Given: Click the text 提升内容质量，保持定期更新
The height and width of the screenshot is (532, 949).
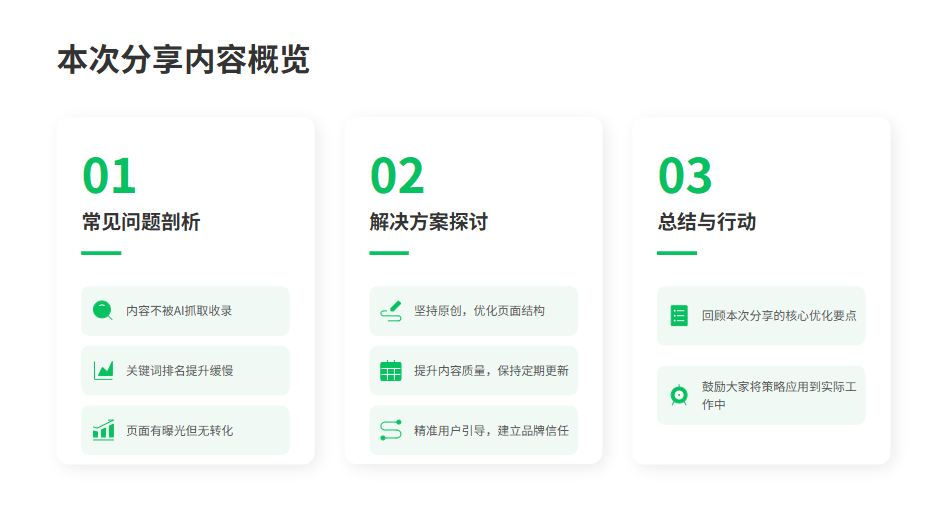Looking at the screenshot, I should pyautogui.click(x=491, y=370).
